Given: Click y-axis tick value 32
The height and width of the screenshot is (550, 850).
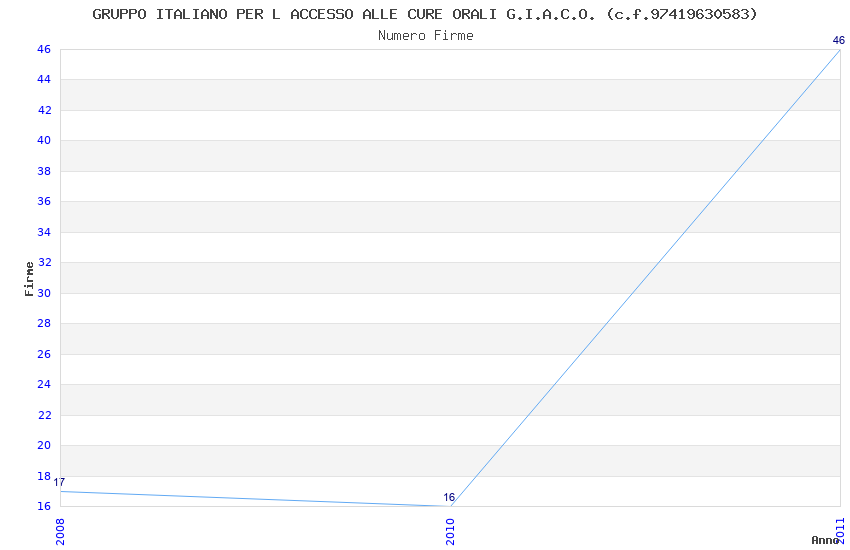Looking at the screenshot, I should (44, 262).
